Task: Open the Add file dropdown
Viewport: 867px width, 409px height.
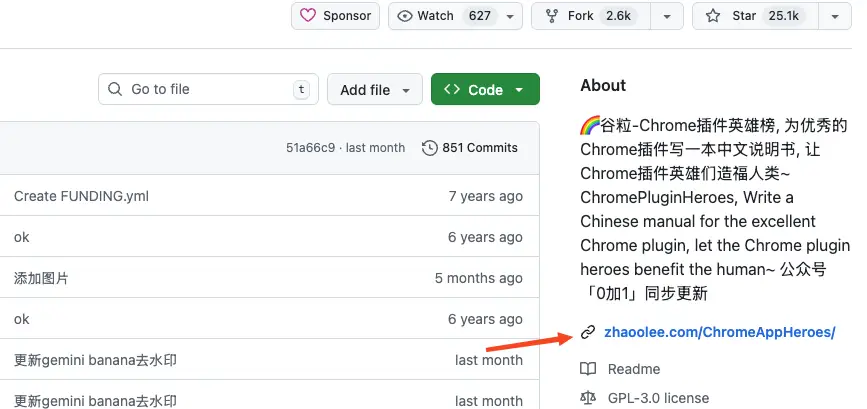Action: click(x=375, y=89)
